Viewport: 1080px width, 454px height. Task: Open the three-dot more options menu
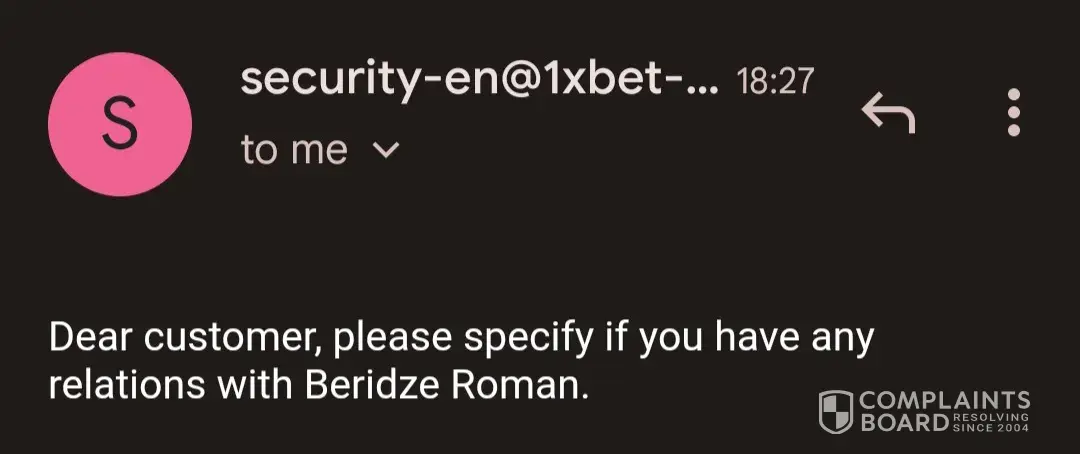click(1013, 111)
